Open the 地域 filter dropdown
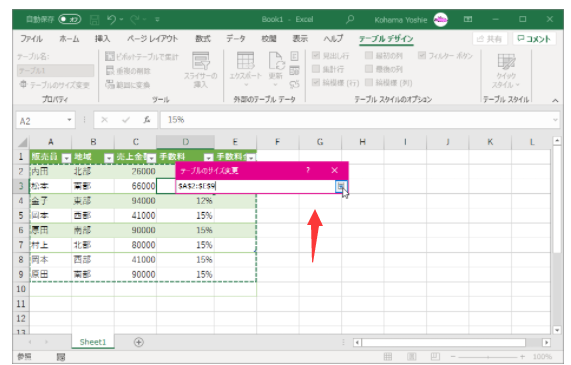The width and height of the screenshot is (571, 365). pyautogui.click(x=109, y=158)
